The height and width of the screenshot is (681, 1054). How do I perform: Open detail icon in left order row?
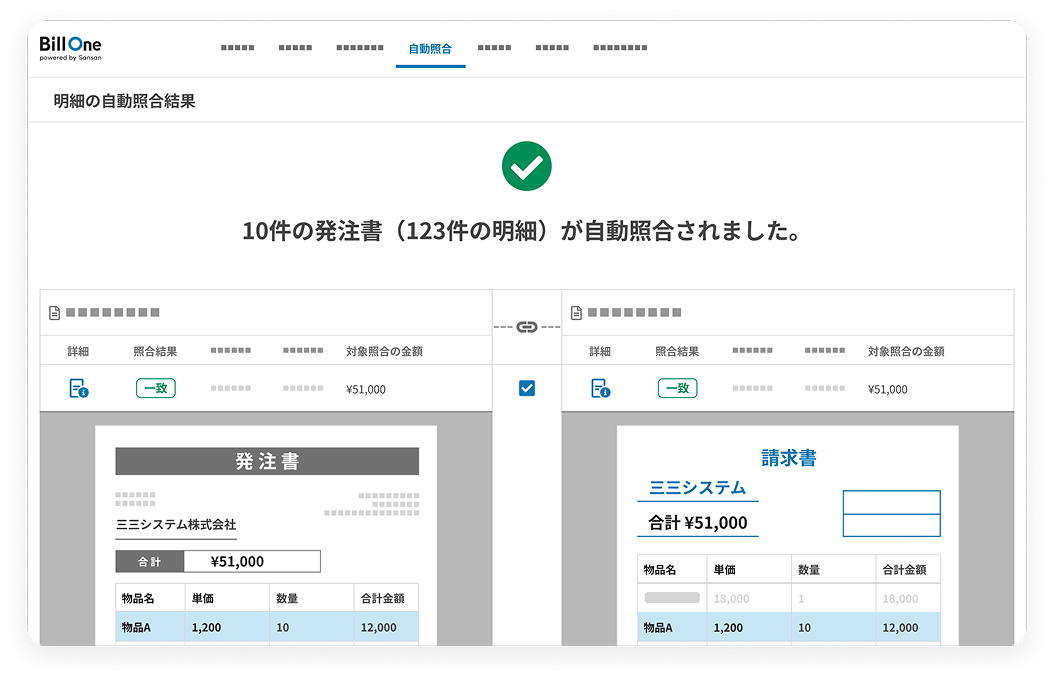[x=79, y=389]
